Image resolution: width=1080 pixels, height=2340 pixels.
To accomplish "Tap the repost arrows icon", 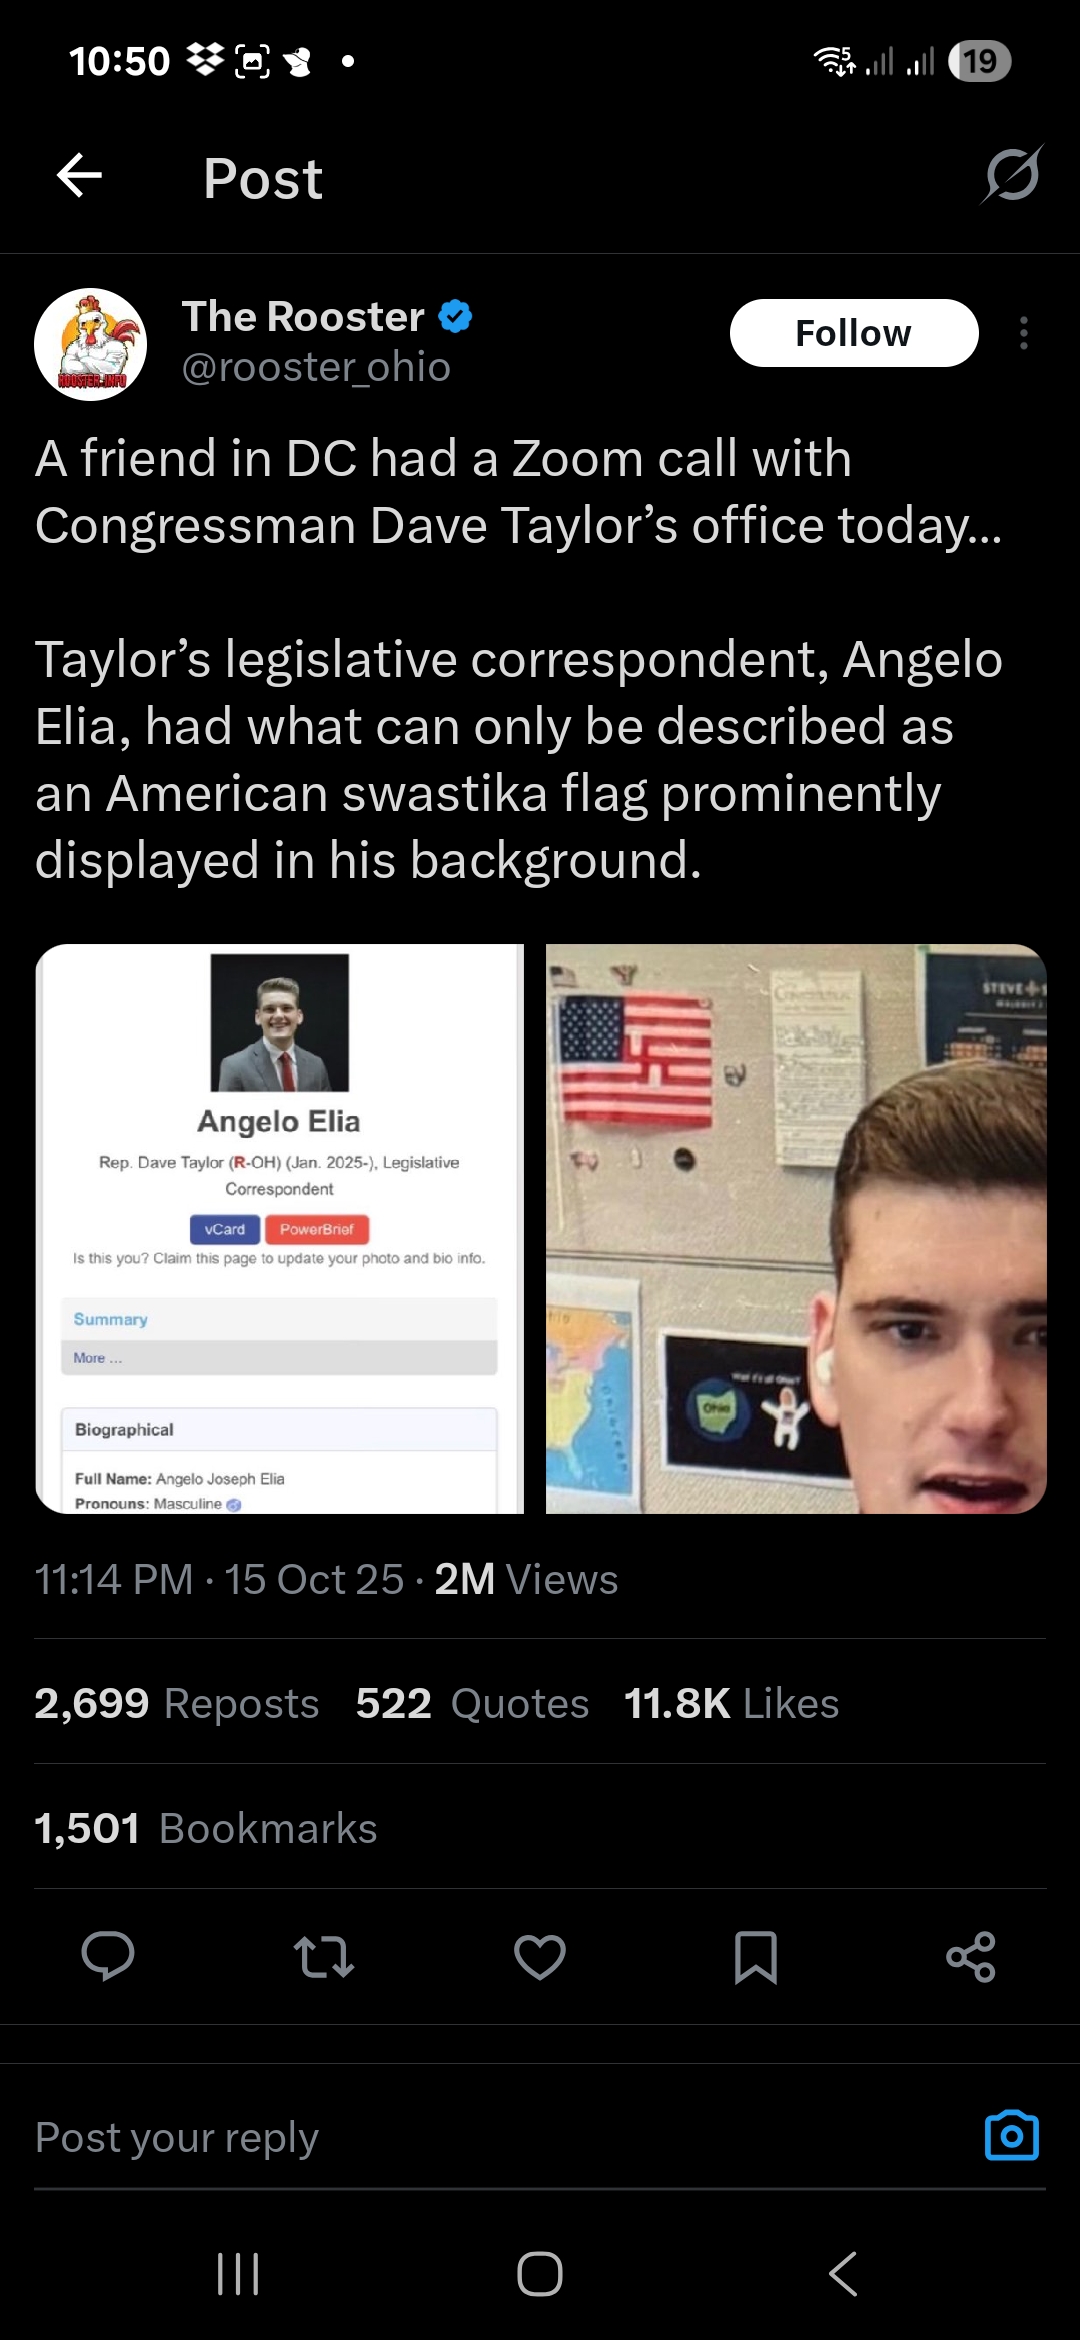I will 324,1957.
